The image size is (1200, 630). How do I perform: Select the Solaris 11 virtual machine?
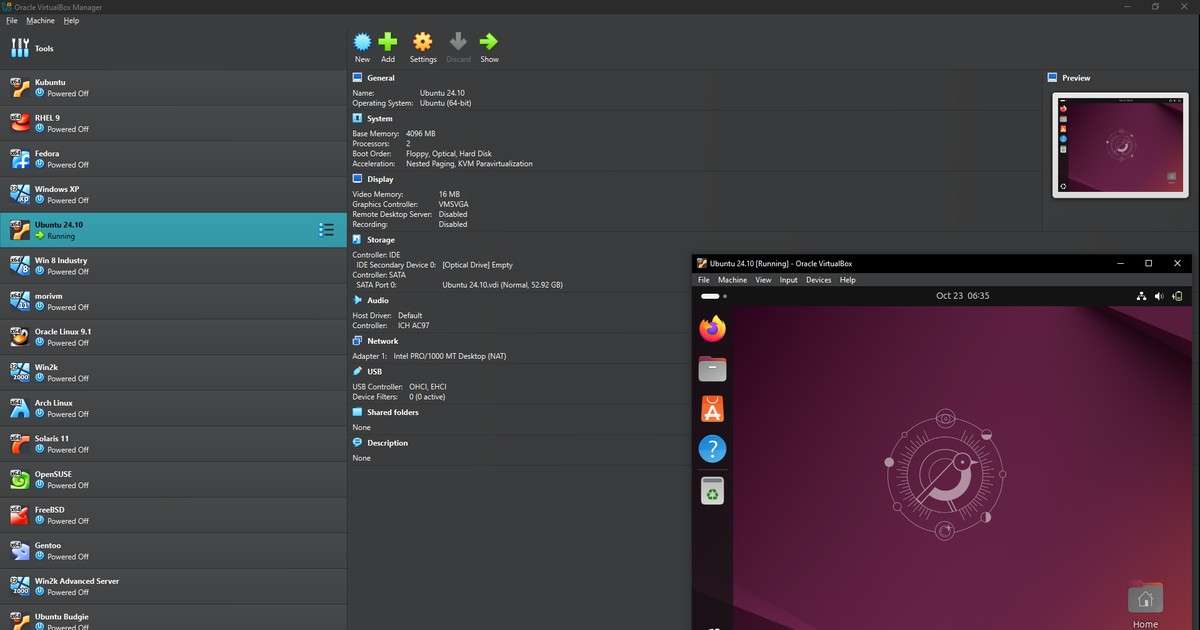coord(173,444)
